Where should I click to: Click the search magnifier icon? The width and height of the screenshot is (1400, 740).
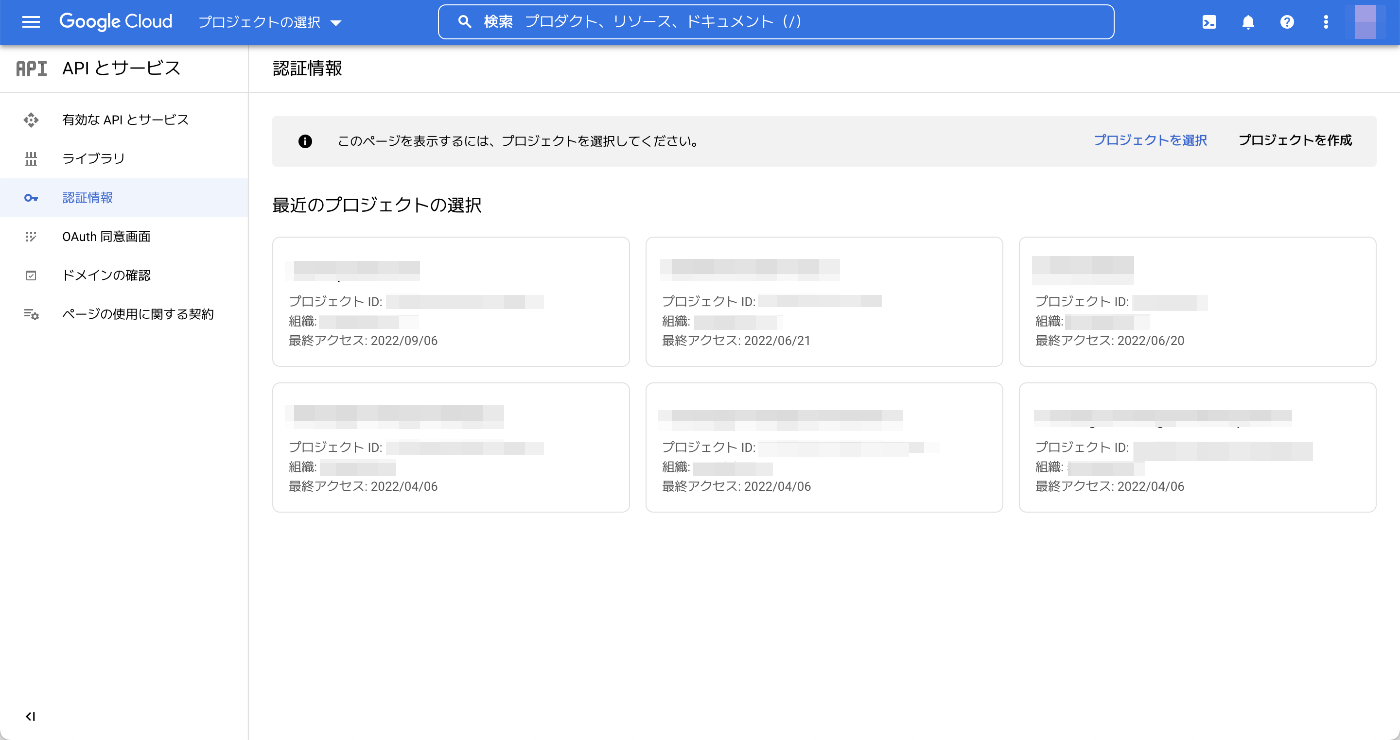[465, 22]
